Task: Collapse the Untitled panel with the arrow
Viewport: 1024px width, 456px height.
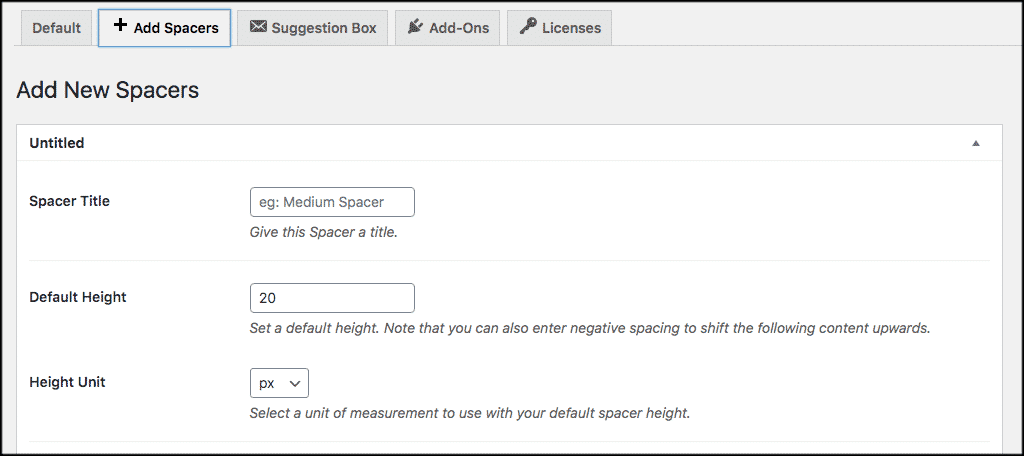Action: tap(975, 143)
